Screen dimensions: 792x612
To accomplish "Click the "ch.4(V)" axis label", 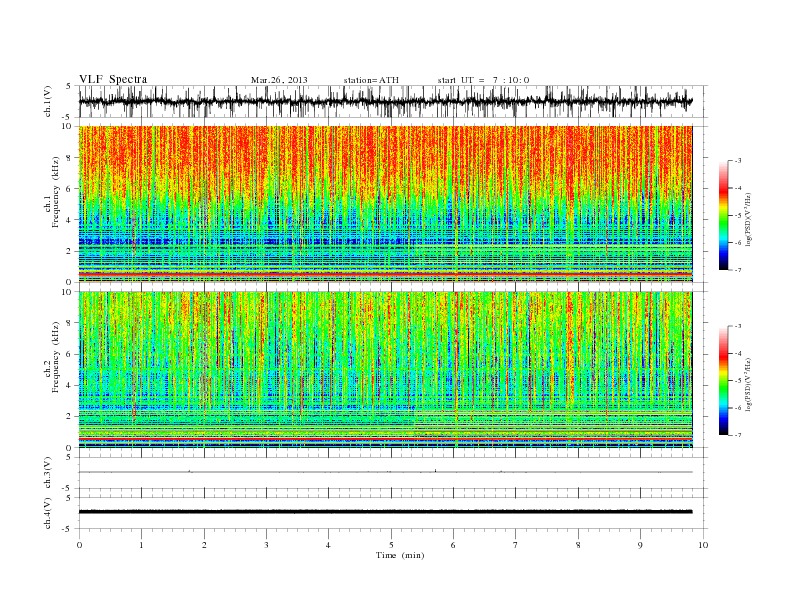I will (x=48, y=513).
